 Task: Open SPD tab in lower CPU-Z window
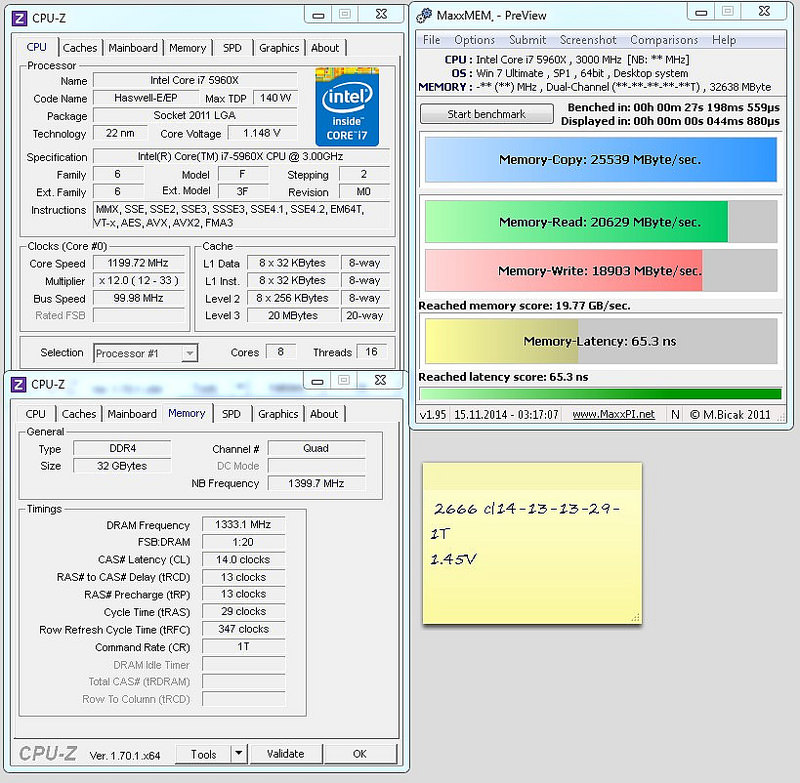coord(231,414)
